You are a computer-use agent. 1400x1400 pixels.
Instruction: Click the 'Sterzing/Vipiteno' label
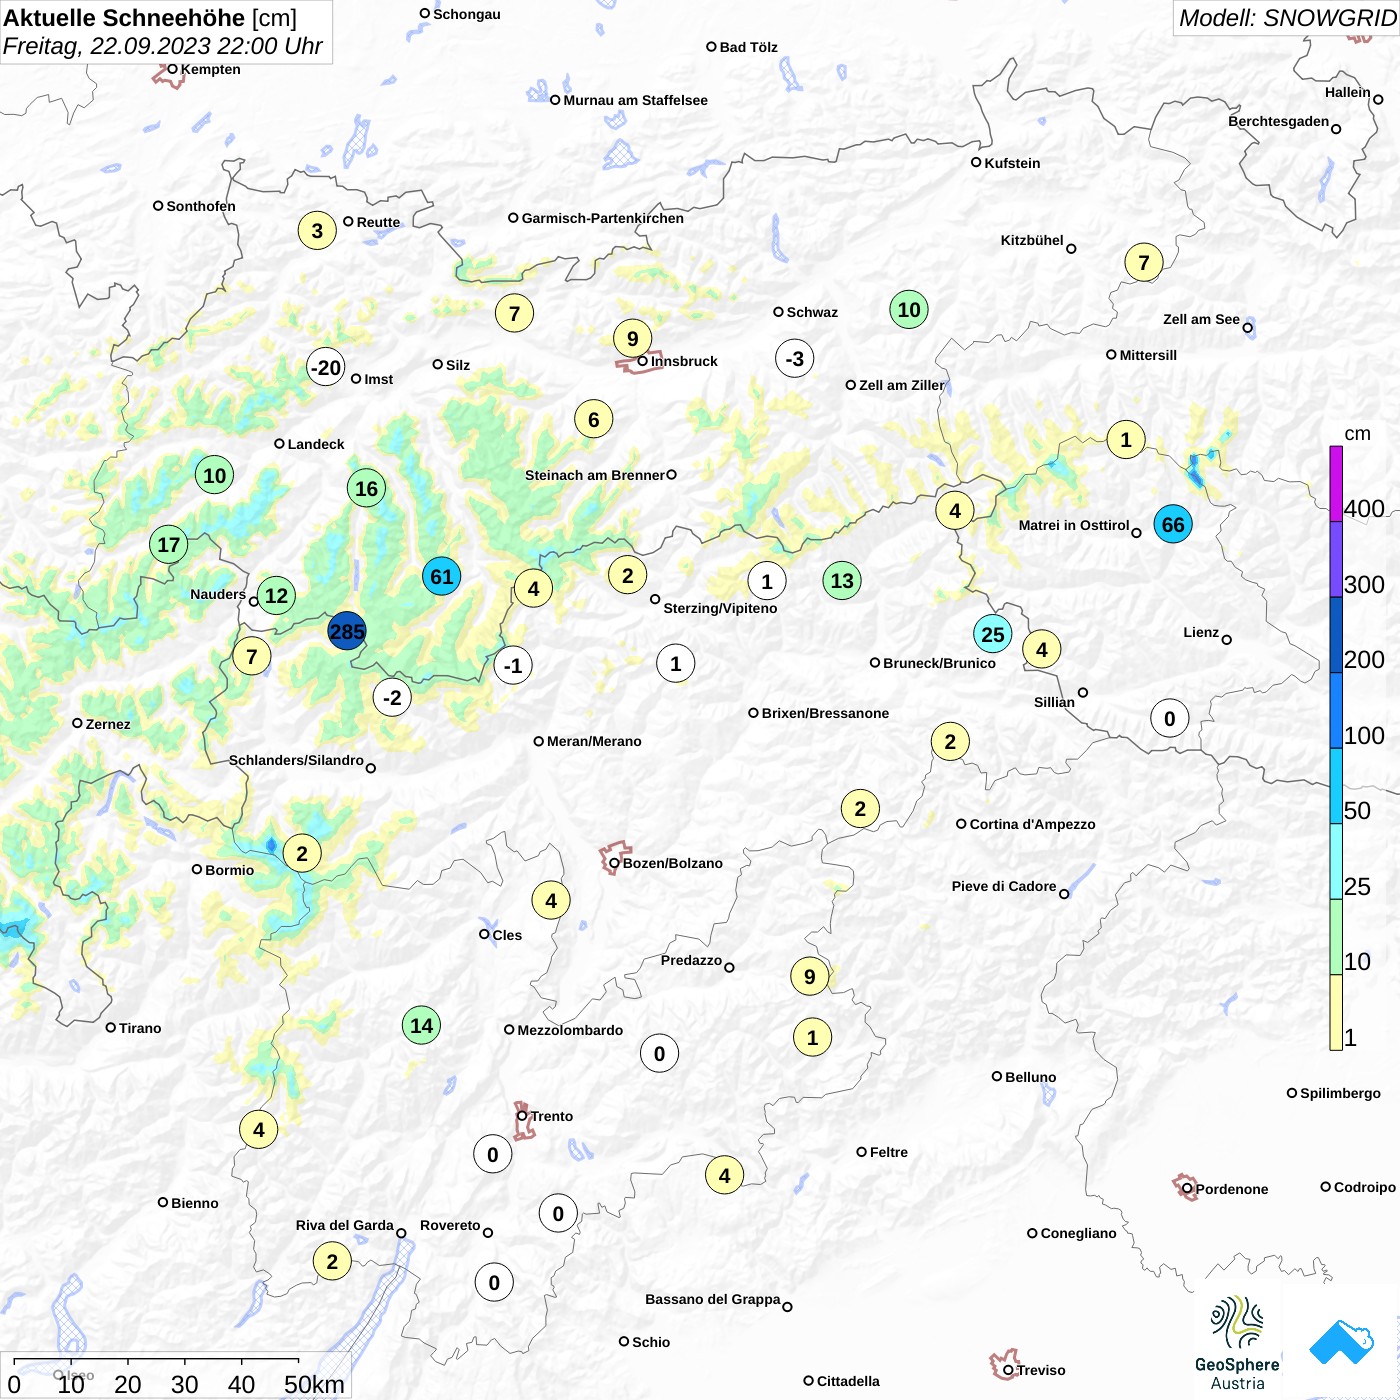click(x=720, y=609)
